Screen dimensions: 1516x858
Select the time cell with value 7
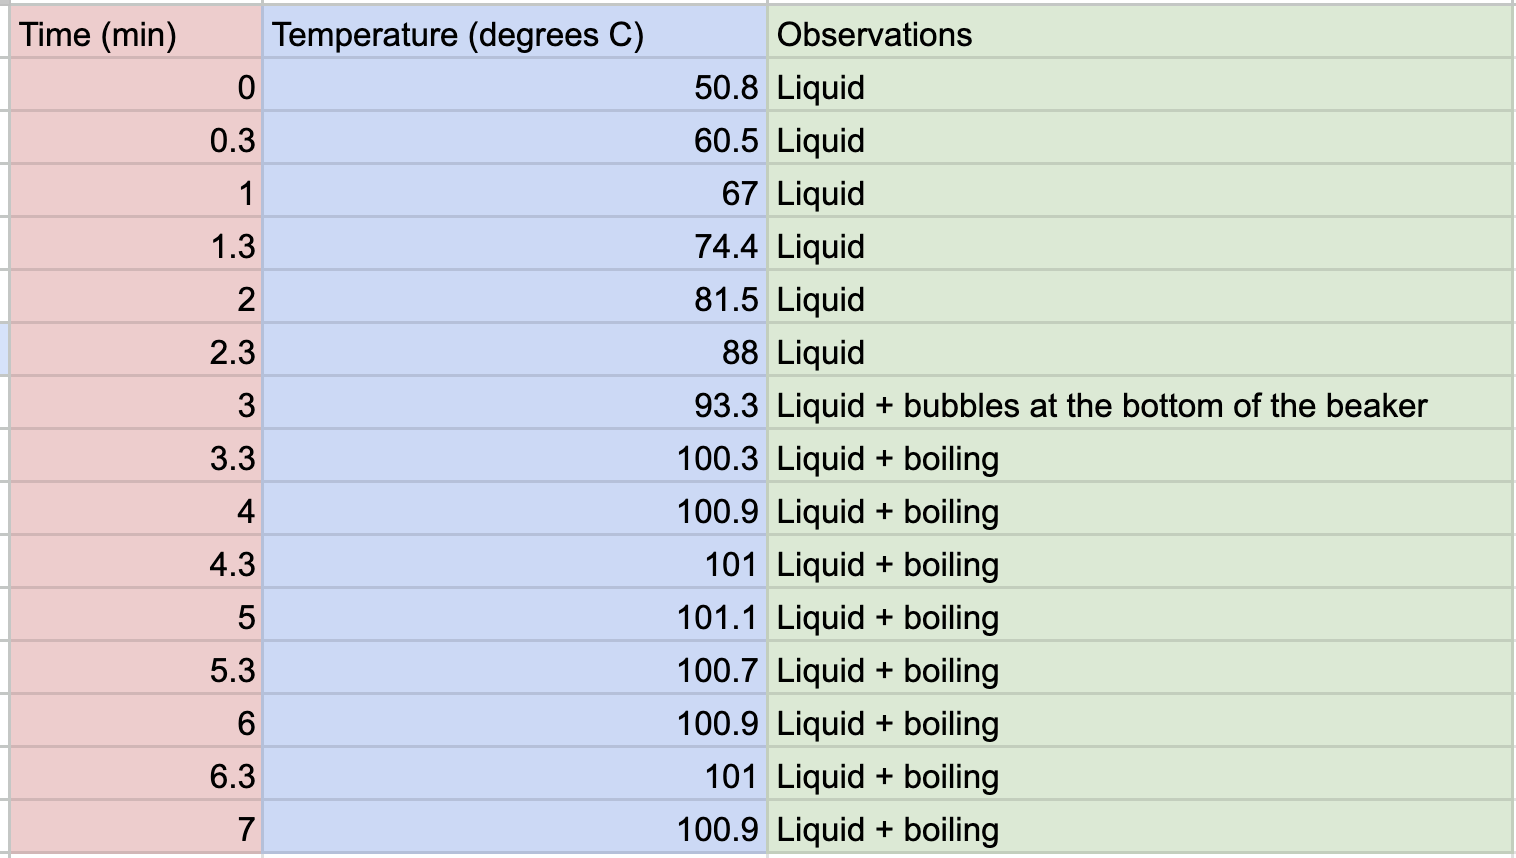(x=135, y=830)
